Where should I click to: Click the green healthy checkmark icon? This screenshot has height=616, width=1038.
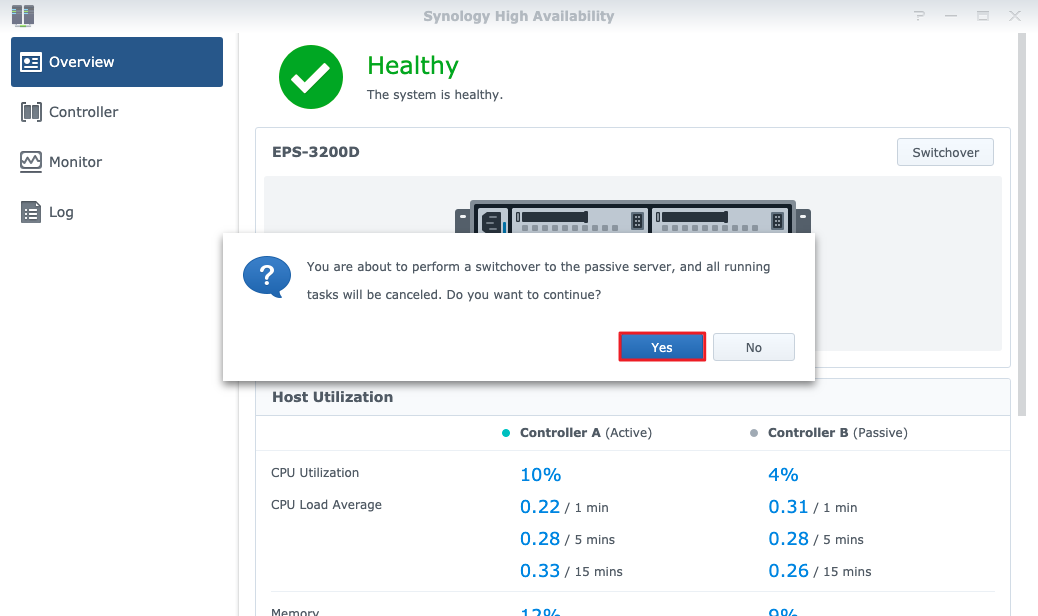(x=310, y=77)
